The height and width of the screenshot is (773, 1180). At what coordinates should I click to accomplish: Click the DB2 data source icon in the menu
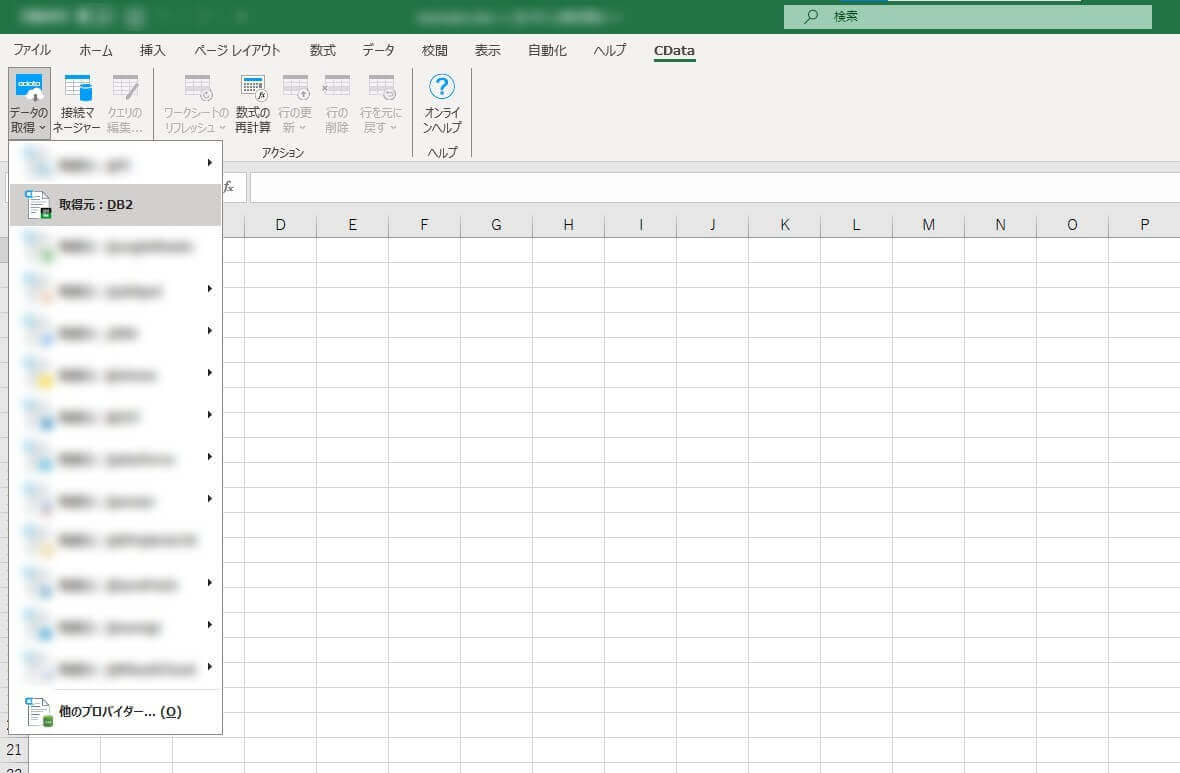[38, 203]
